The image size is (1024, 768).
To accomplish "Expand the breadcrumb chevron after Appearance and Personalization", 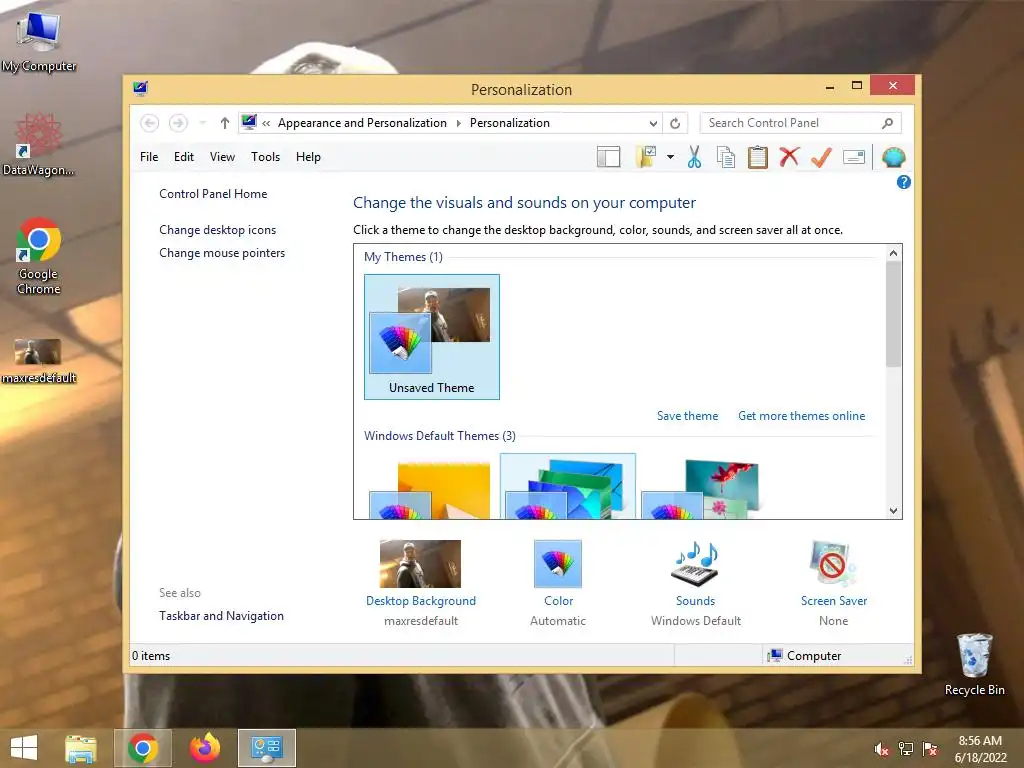I will tap(458, 123).
